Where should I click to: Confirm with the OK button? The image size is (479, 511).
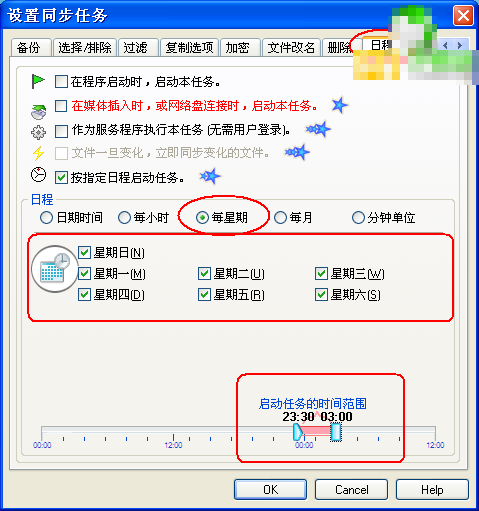click(270, 490)
